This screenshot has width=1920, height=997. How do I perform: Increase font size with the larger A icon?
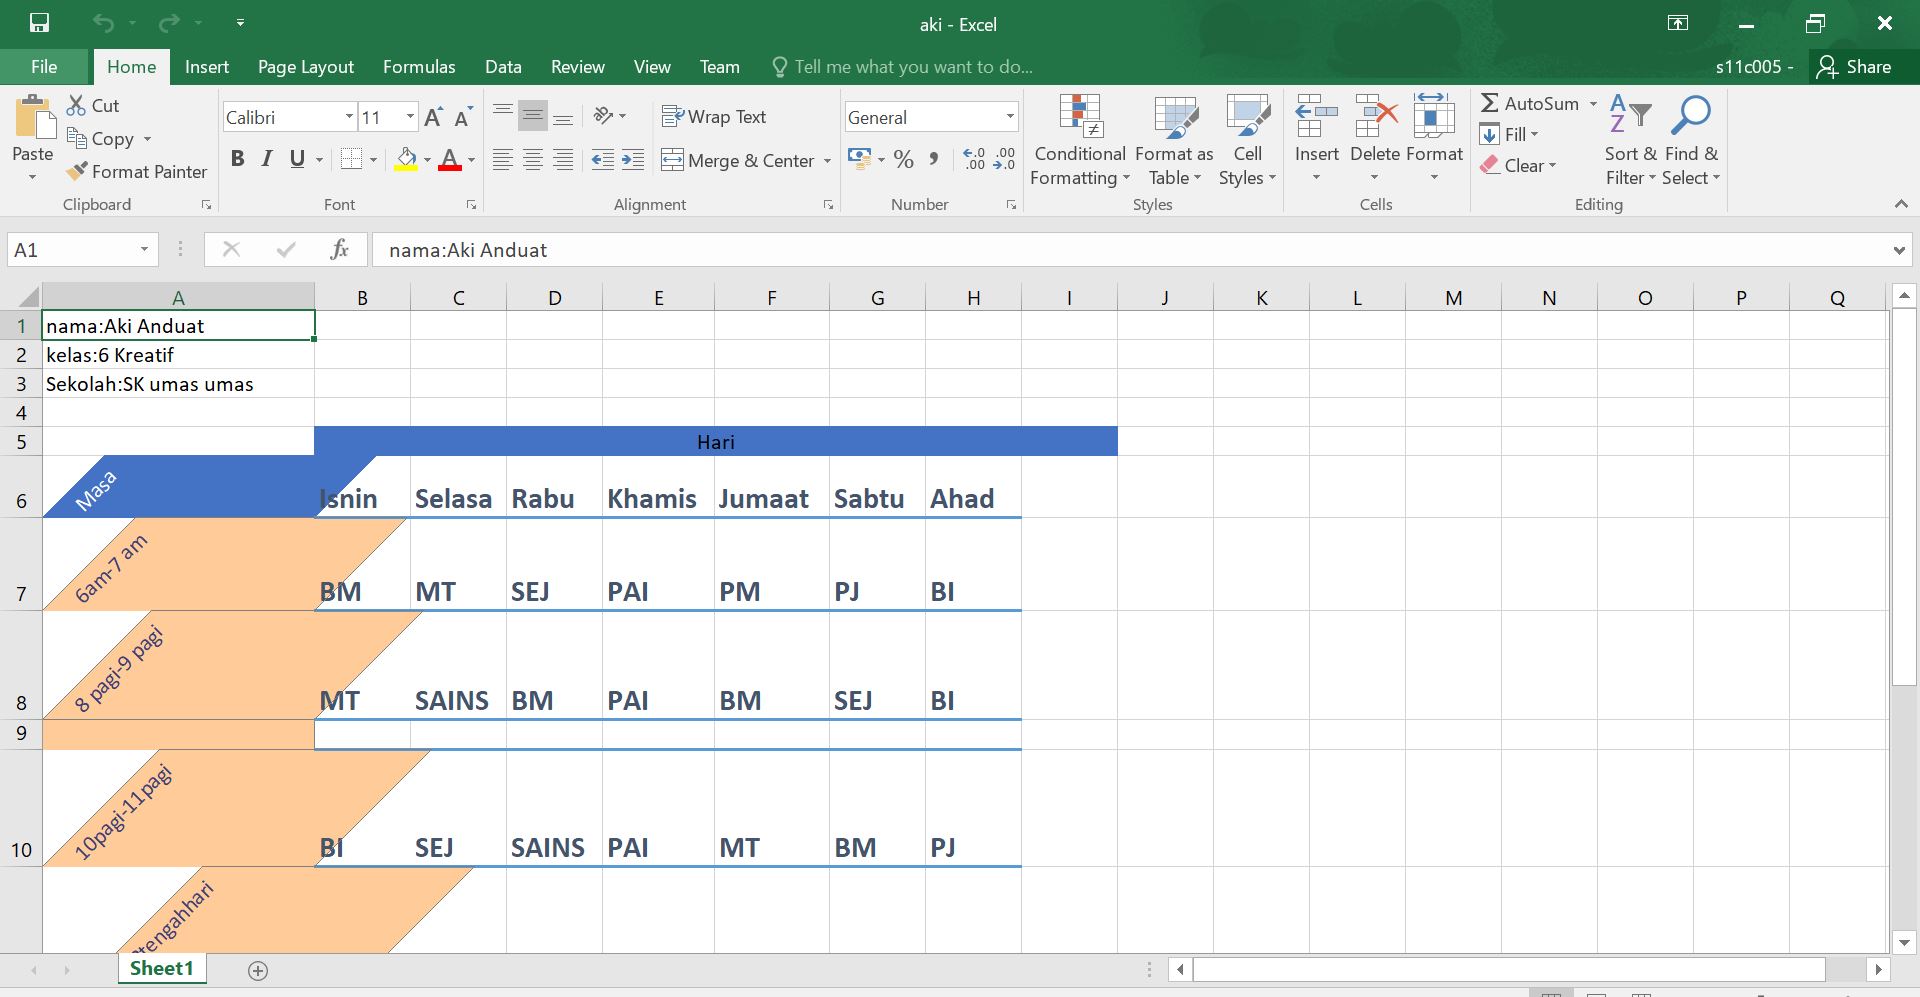[433, 118]
